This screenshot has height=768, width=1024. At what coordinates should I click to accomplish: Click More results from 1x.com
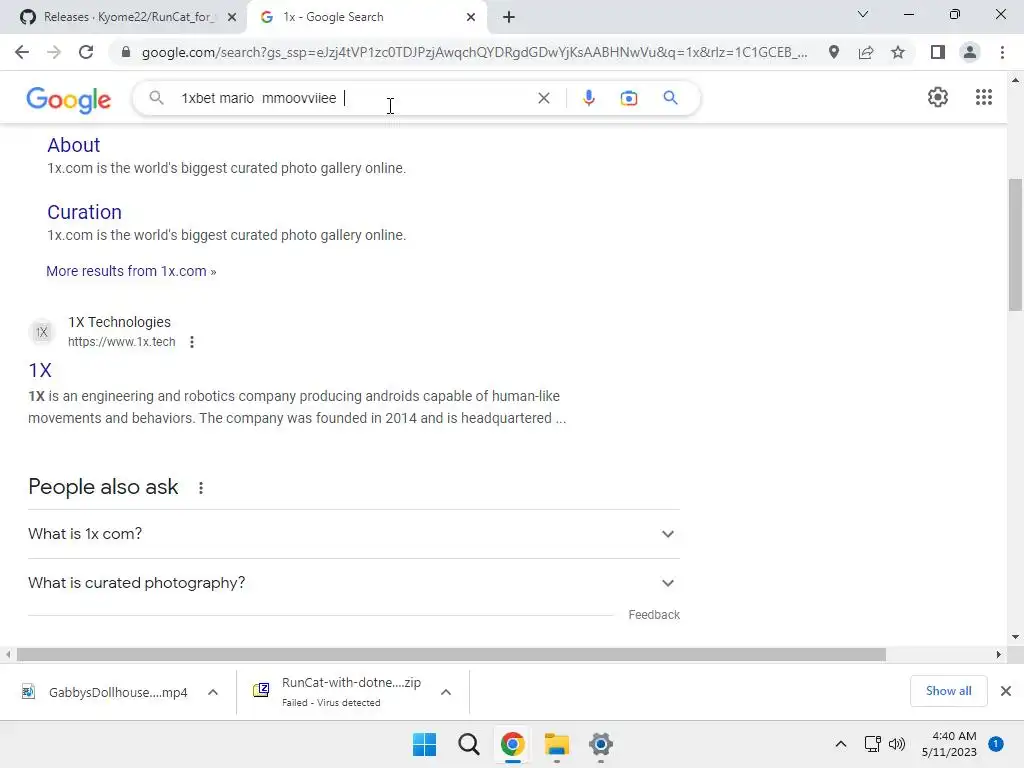click(x=131, y=271)
